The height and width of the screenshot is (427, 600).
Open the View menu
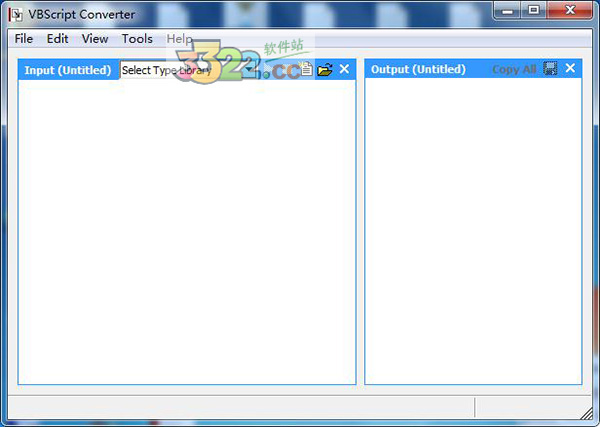click(95, 39)
